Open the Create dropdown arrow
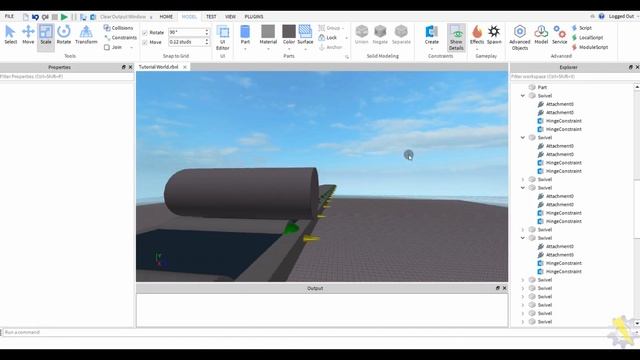The image size is (640, 360). coord(431,49)
